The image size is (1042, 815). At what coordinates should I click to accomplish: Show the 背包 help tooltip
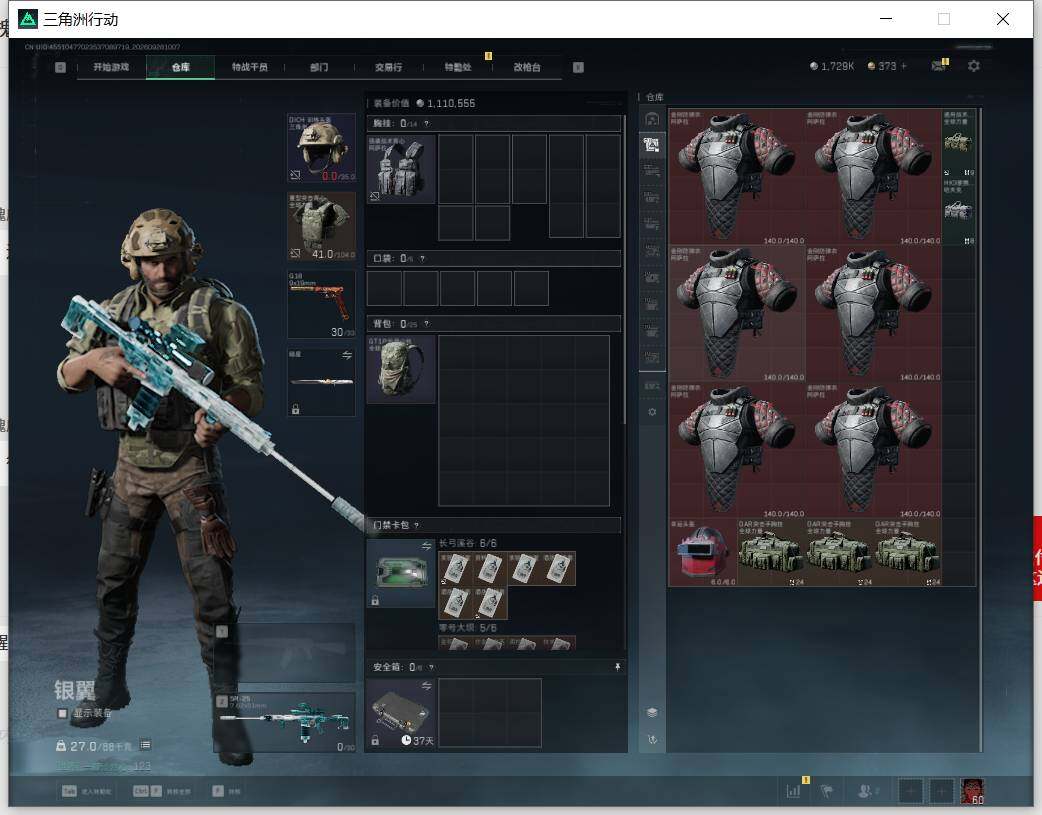(x=427, y=324)
